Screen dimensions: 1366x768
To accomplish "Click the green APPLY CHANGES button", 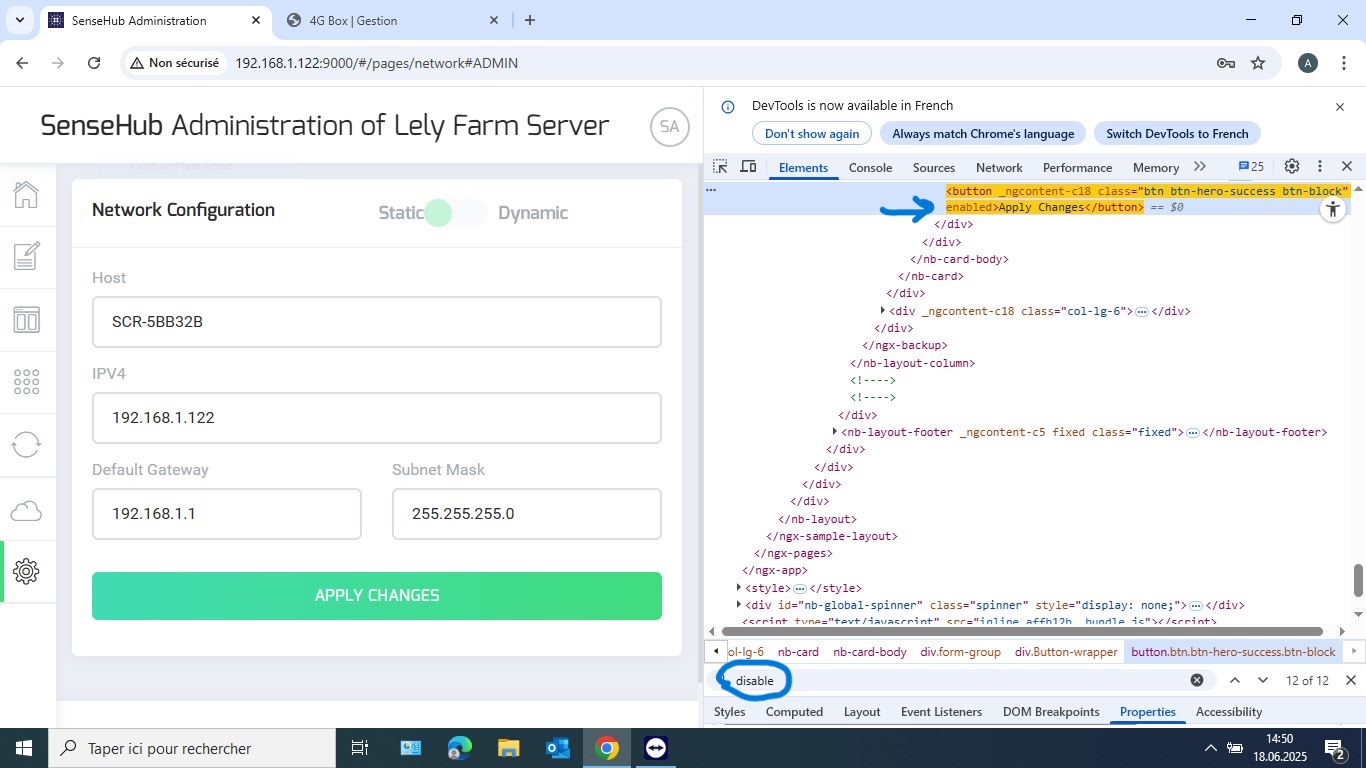I will tap(377, 596).
